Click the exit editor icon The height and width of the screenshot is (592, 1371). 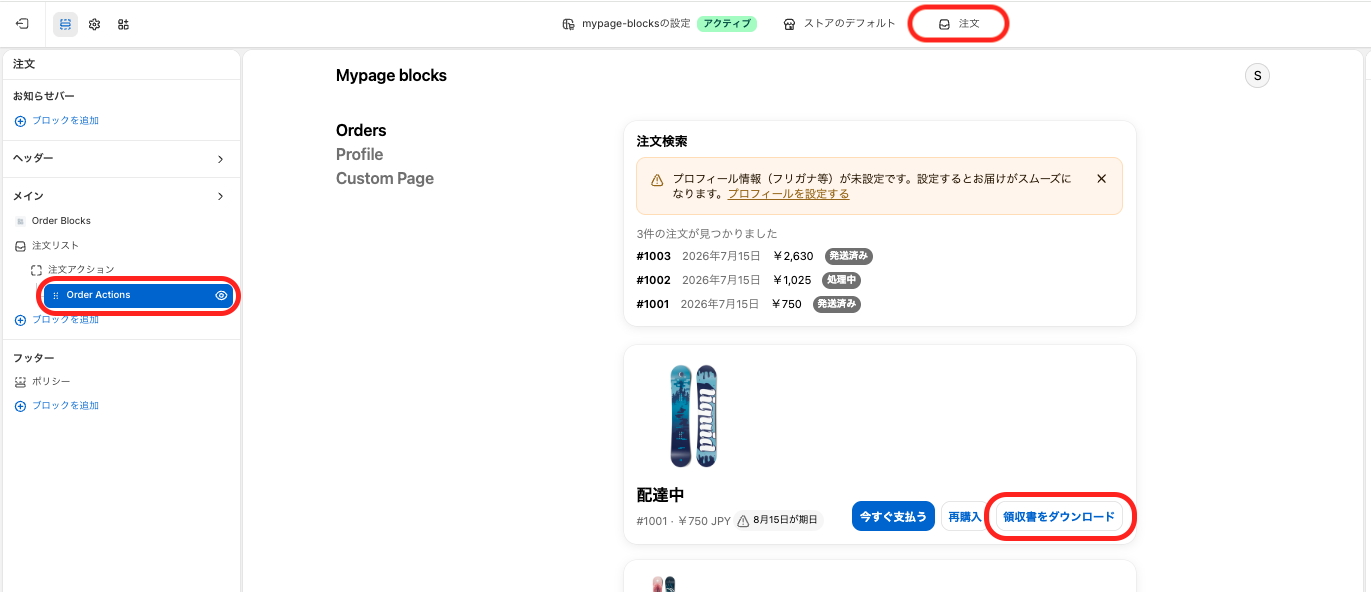pos(22,23)
